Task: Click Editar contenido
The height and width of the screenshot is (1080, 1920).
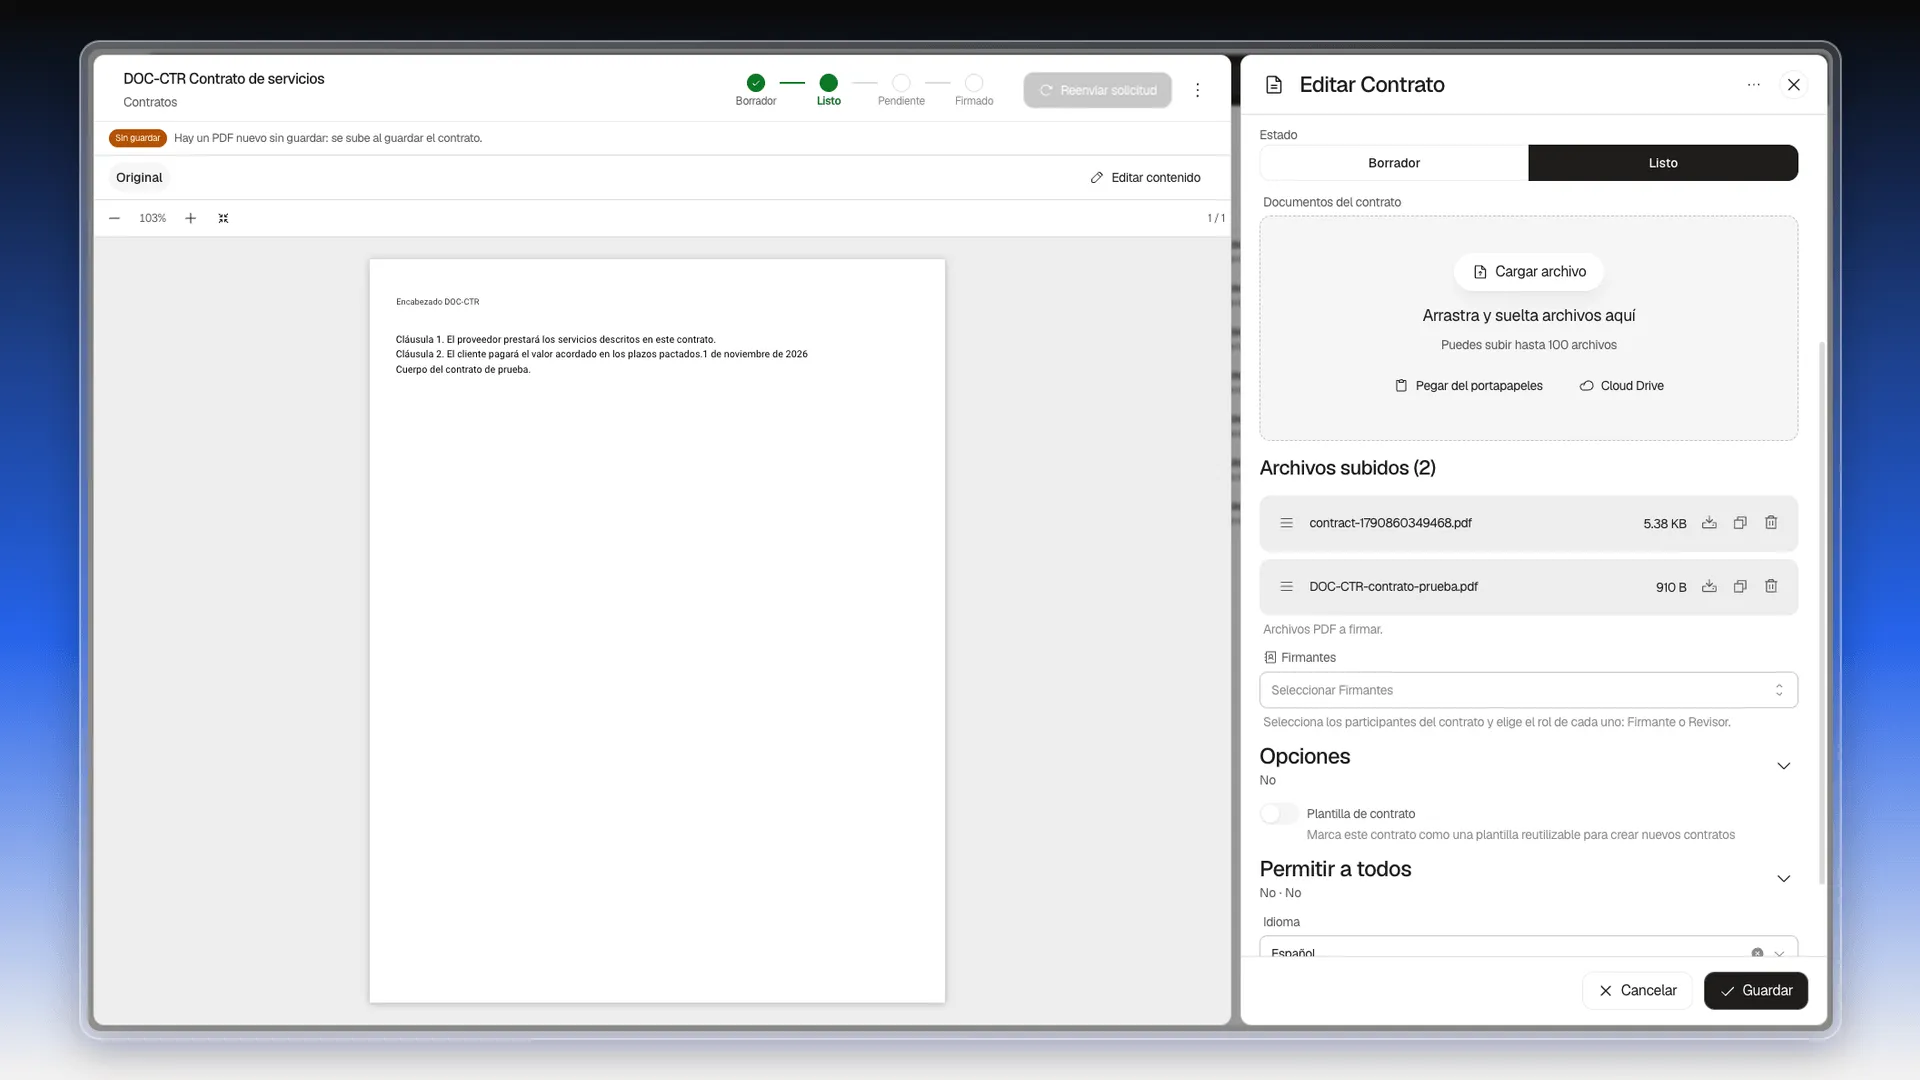Action: [x=1145, y=177]
